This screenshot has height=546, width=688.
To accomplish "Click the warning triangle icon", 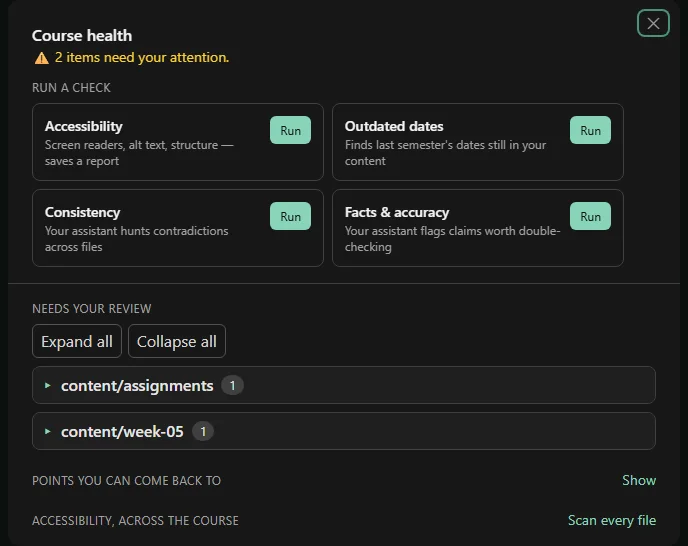I will tap(42, 58).
